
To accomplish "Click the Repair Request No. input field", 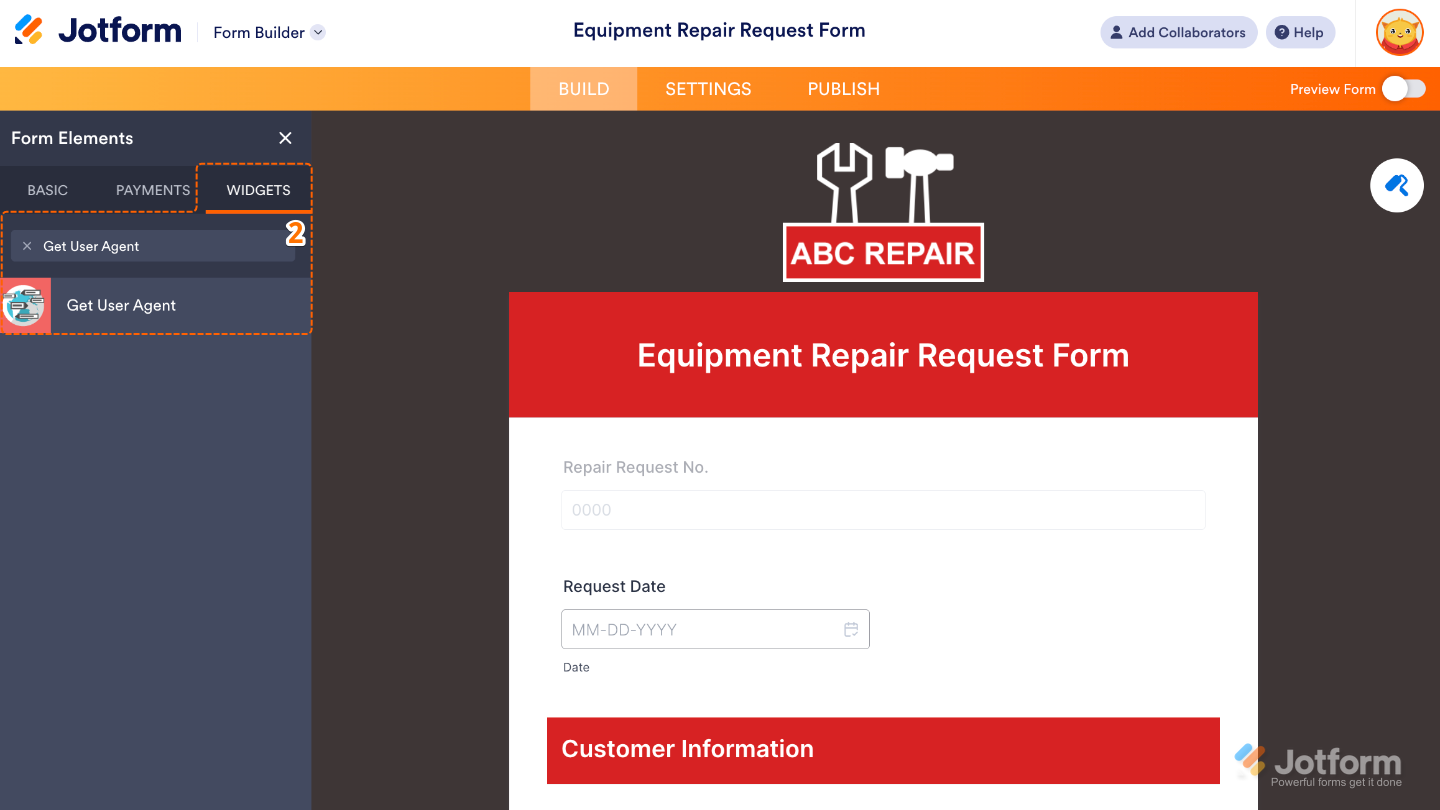I will (x=883, y=510).
